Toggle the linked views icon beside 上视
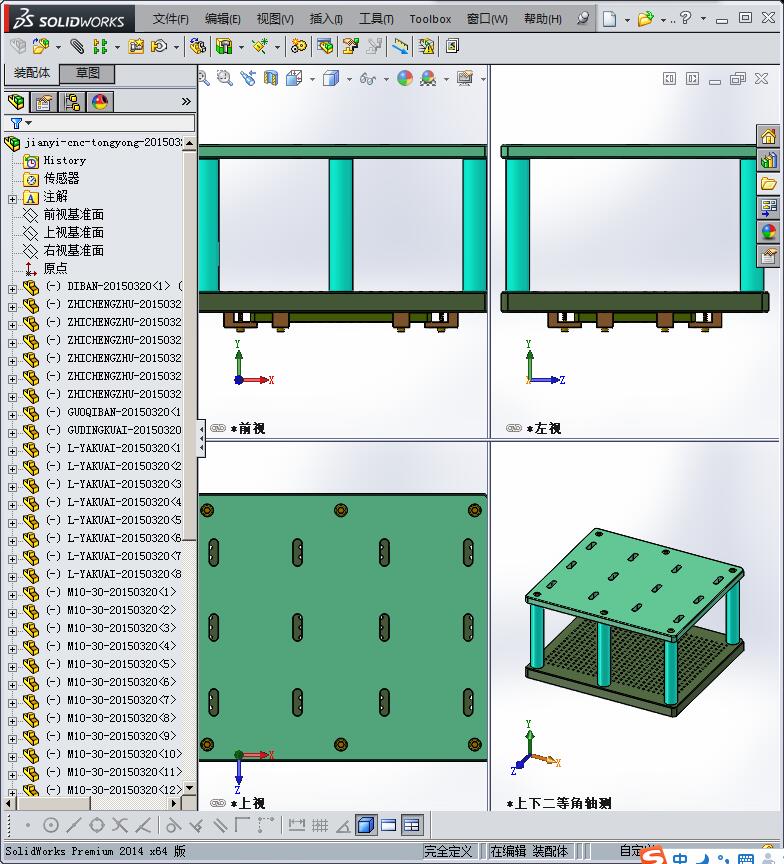Image resolution: width=784 pixels, height=864 pixels. tap(218, 803)
